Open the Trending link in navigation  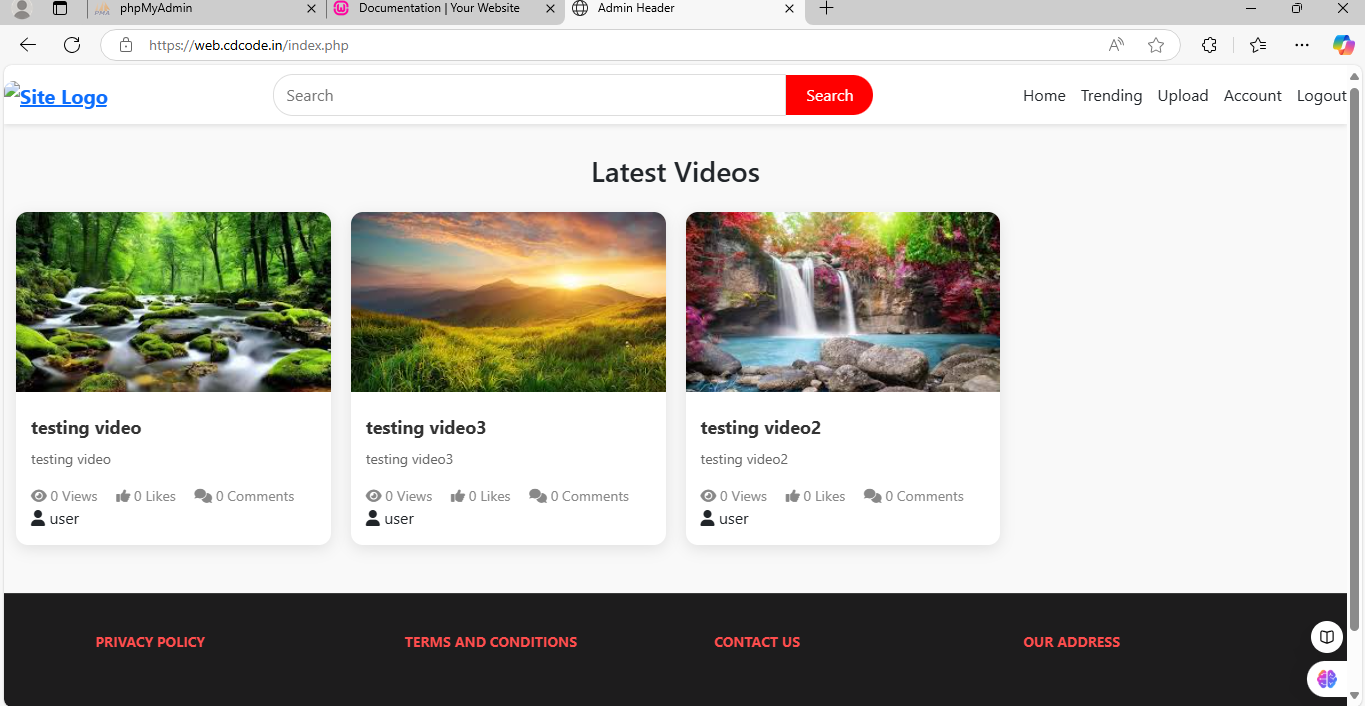coord(1111,96)
